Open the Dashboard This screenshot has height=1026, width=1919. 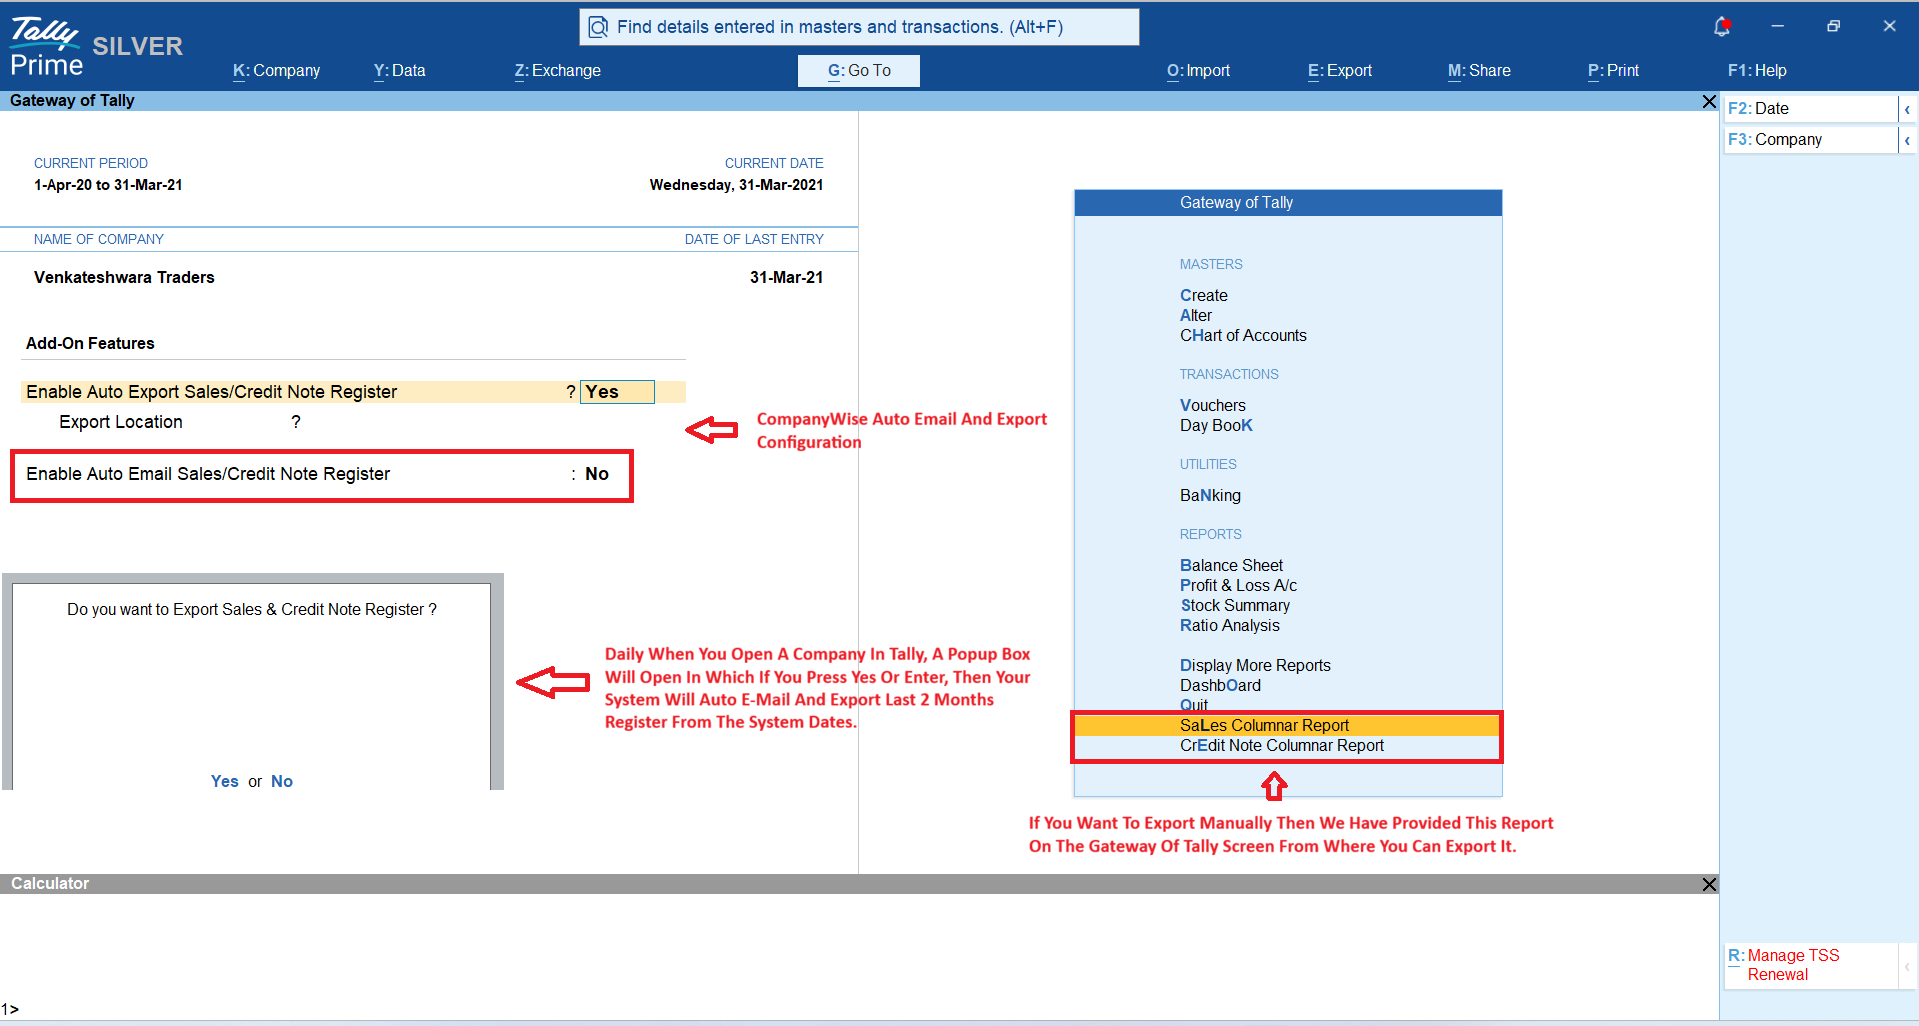pyautogui.click(x=1220, y=685)
